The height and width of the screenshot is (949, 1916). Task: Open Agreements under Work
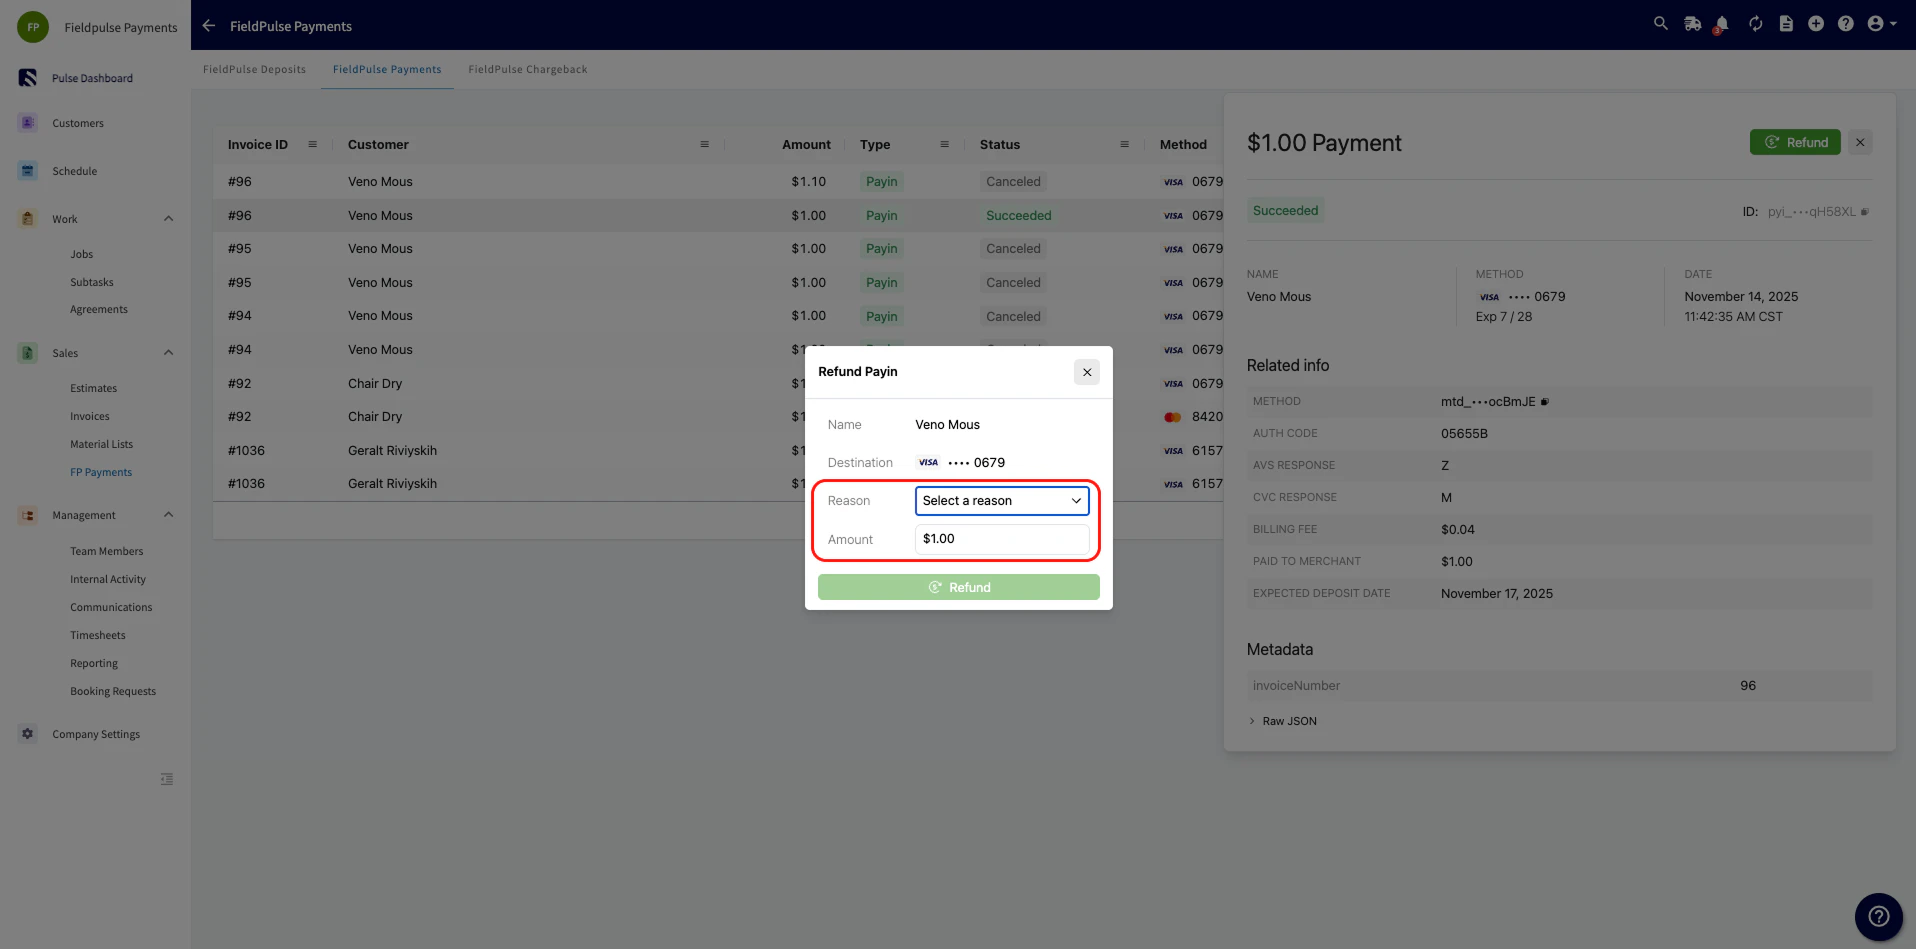(x=99, y=309)
